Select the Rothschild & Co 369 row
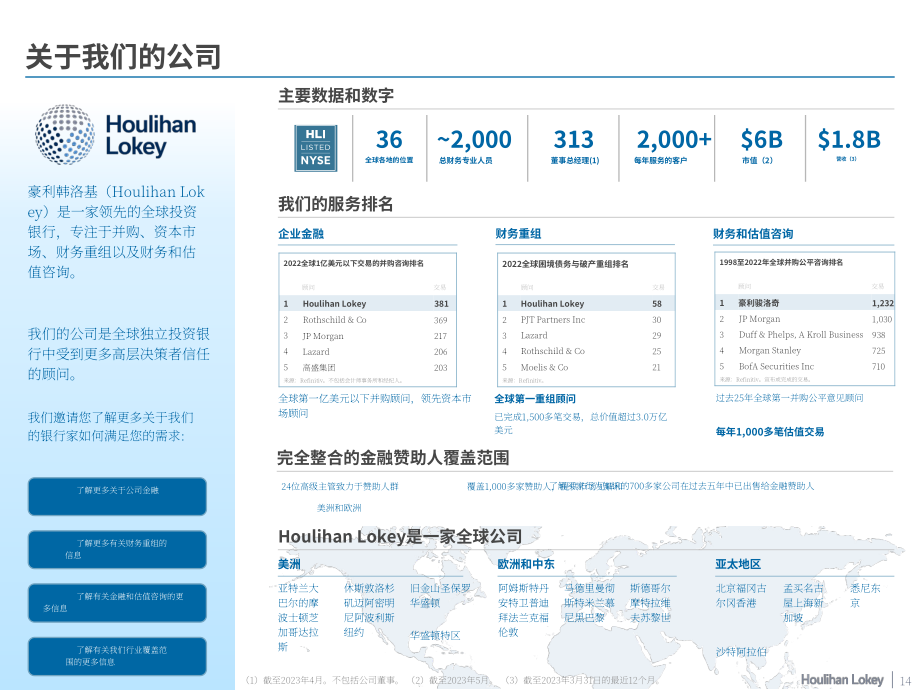920x690 pixels. coord(367,320)
